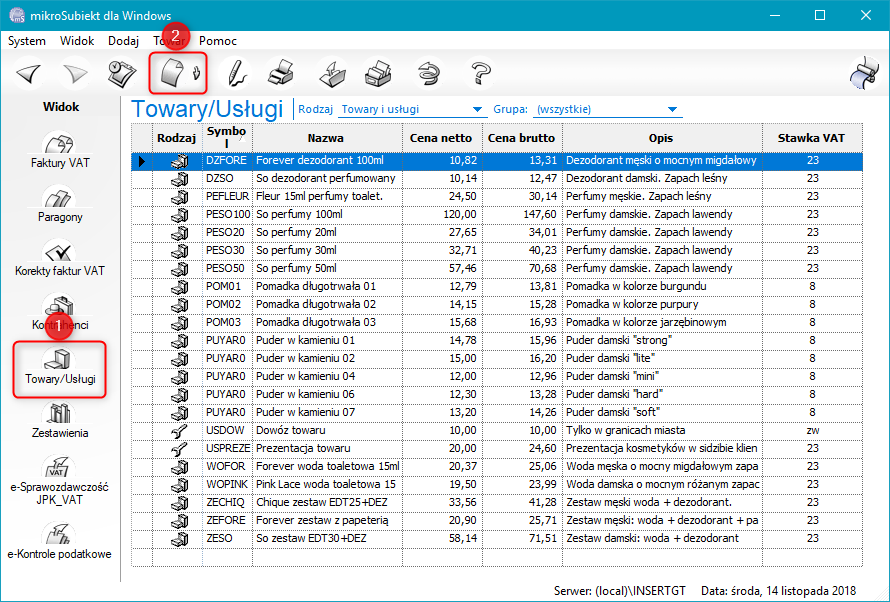This screenshot has height=602, width=890.
Task: Select 'Prezentacja towaru' row
Action: pyautogui.click(x=497, y=448)
